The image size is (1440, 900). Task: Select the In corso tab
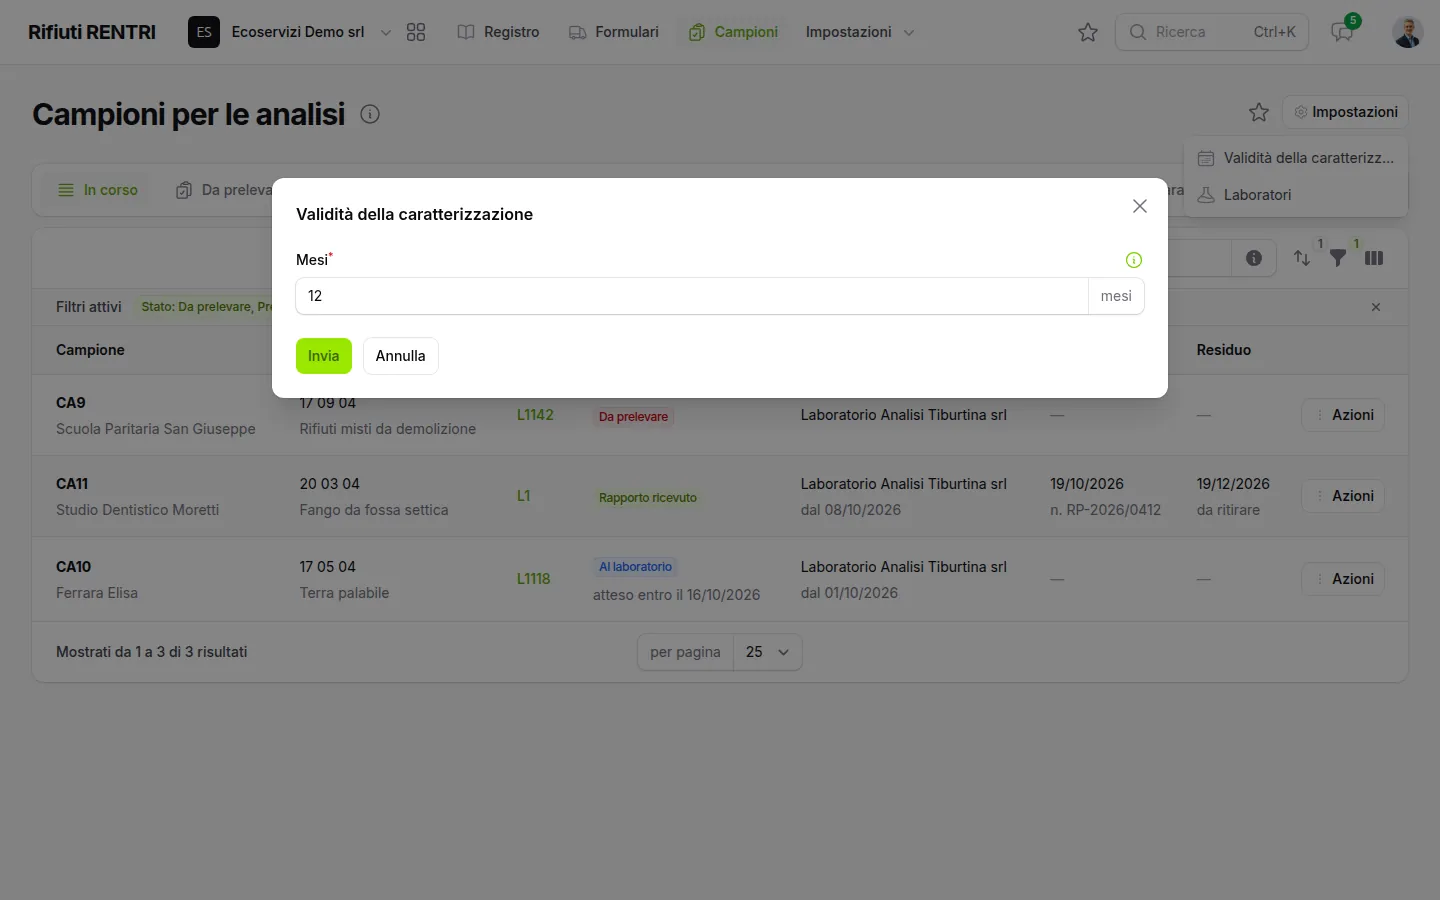point(98,190)
